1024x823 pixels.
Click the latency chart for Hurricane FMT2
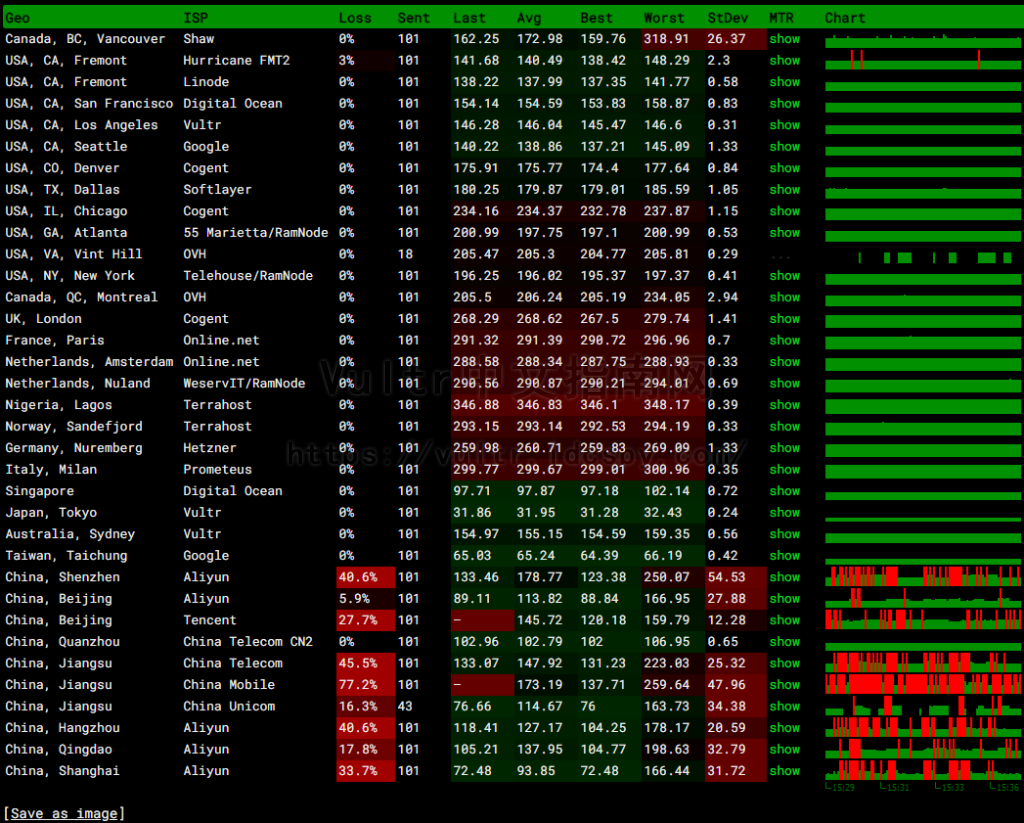pos(923,60)
